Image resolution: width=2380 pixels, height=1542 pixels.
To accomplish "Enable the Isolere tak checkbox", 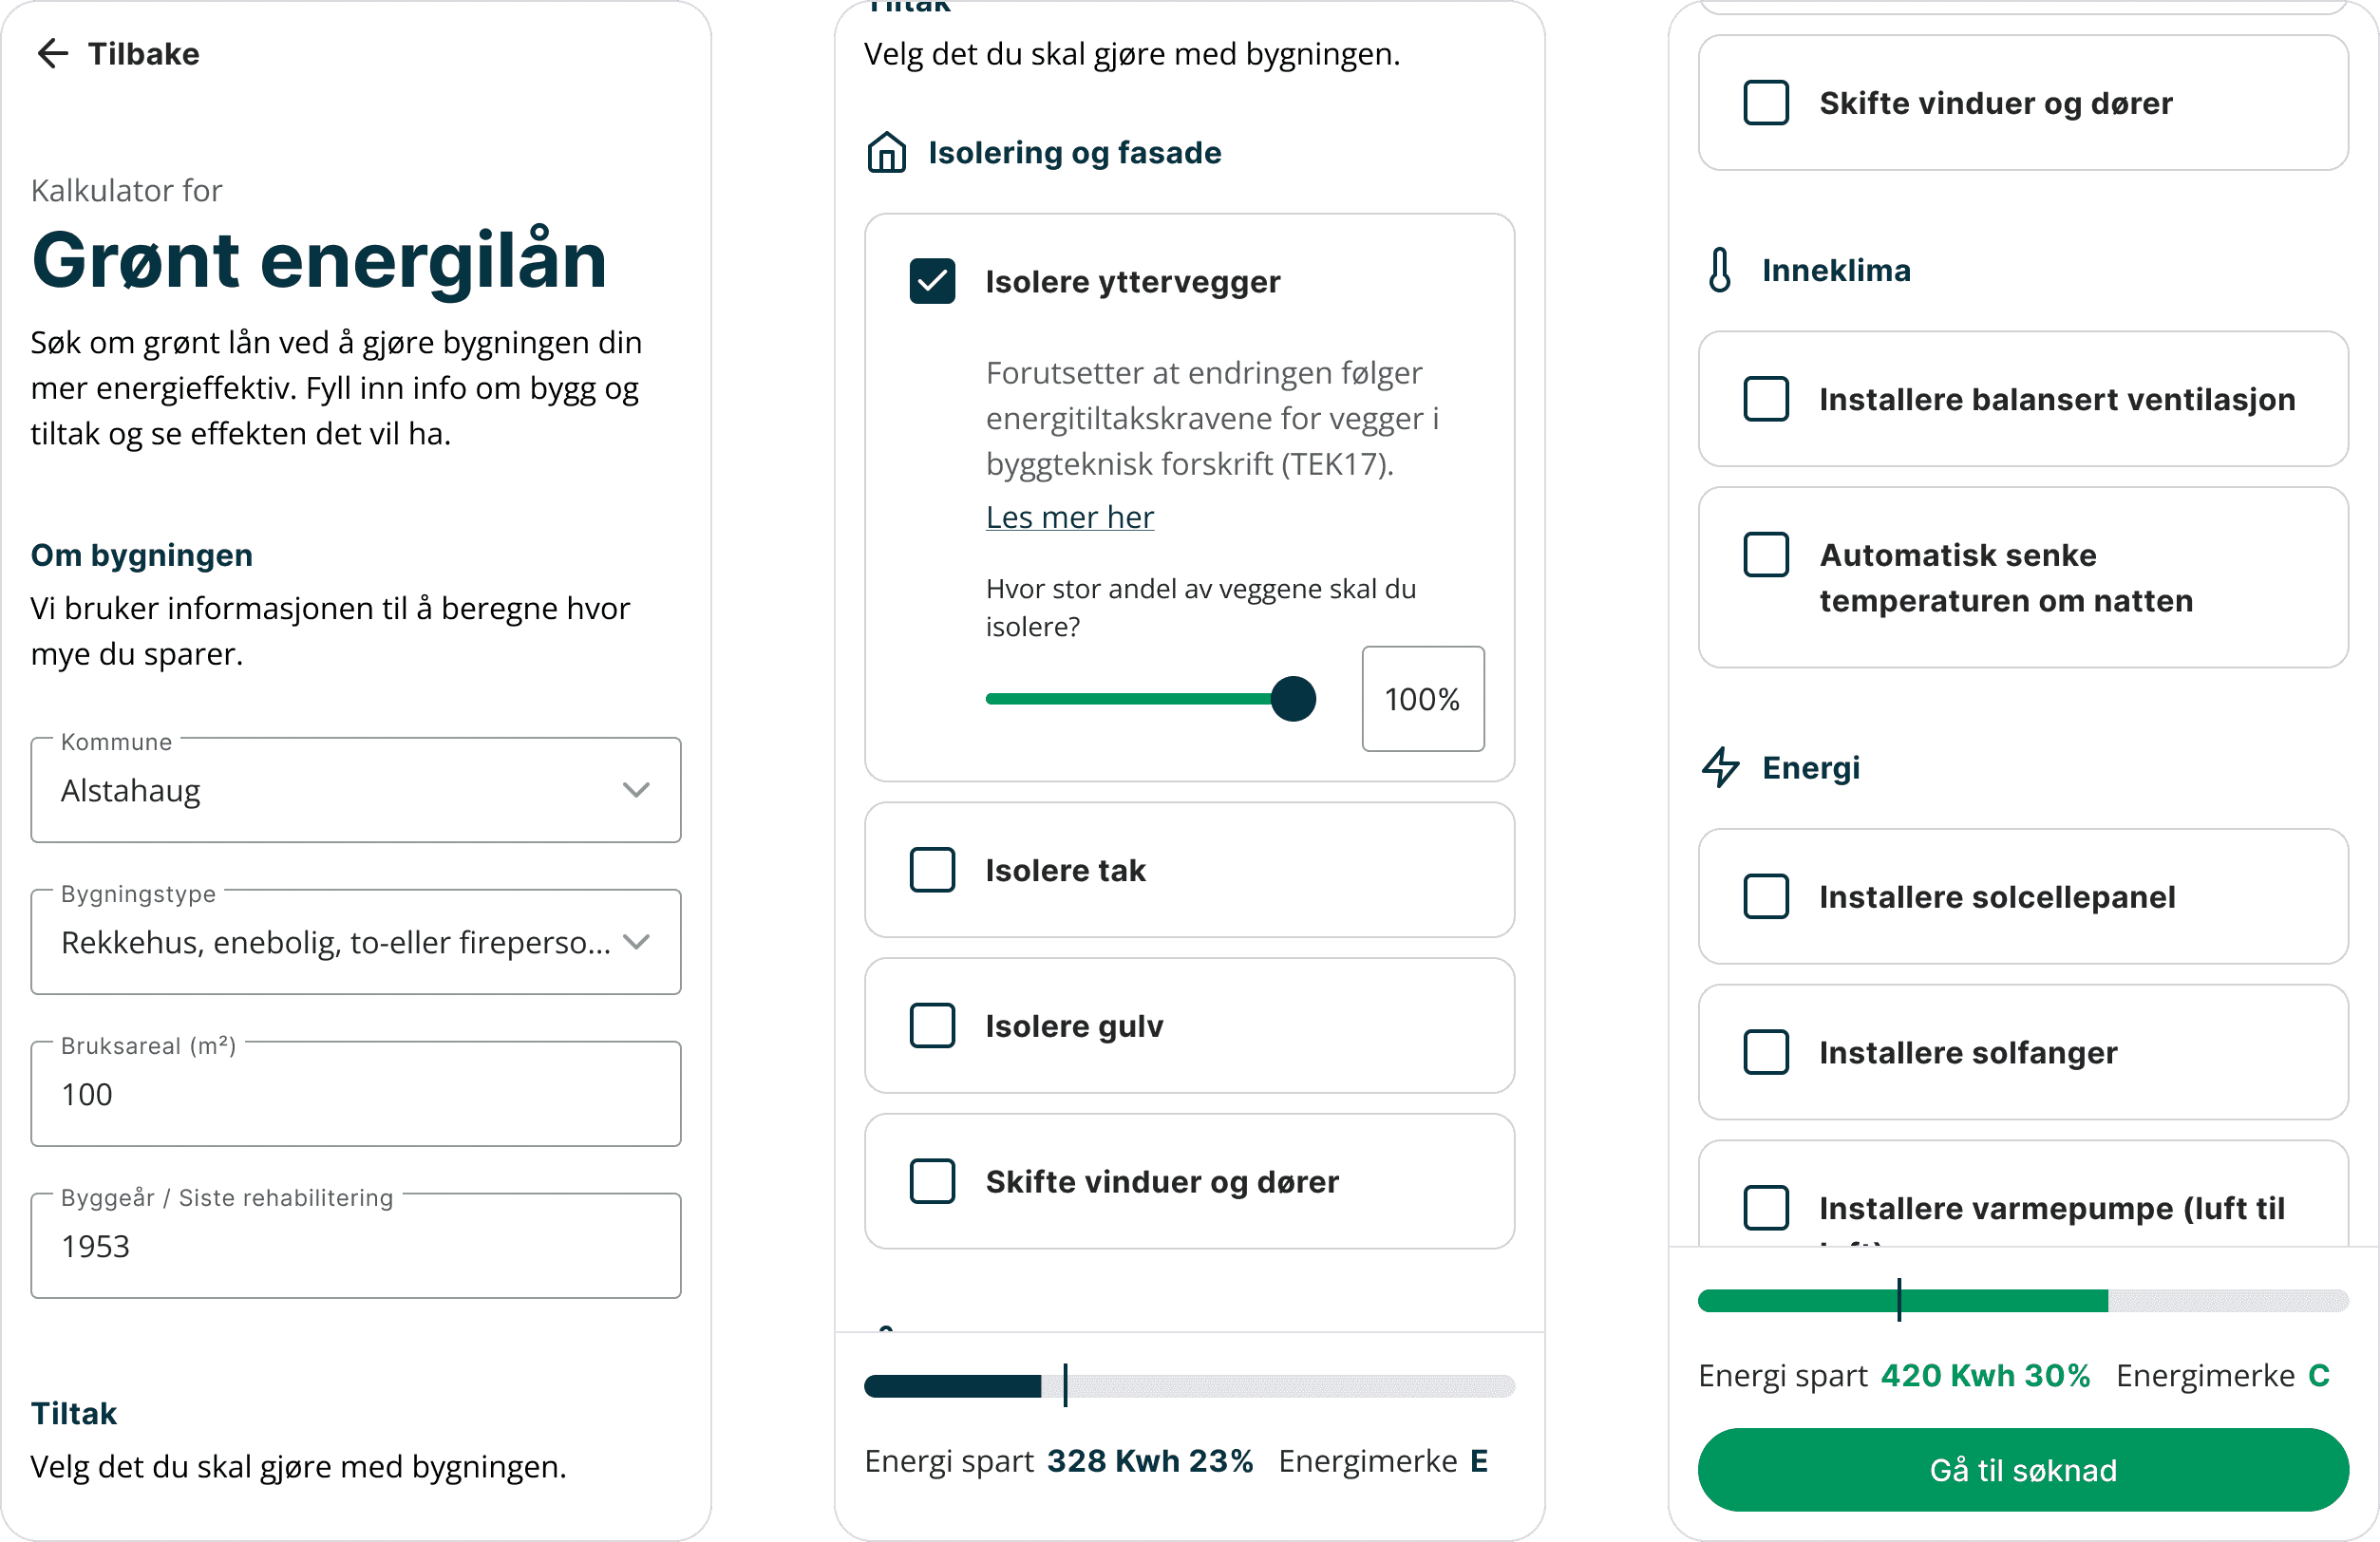I will click(x=932, y=870).
